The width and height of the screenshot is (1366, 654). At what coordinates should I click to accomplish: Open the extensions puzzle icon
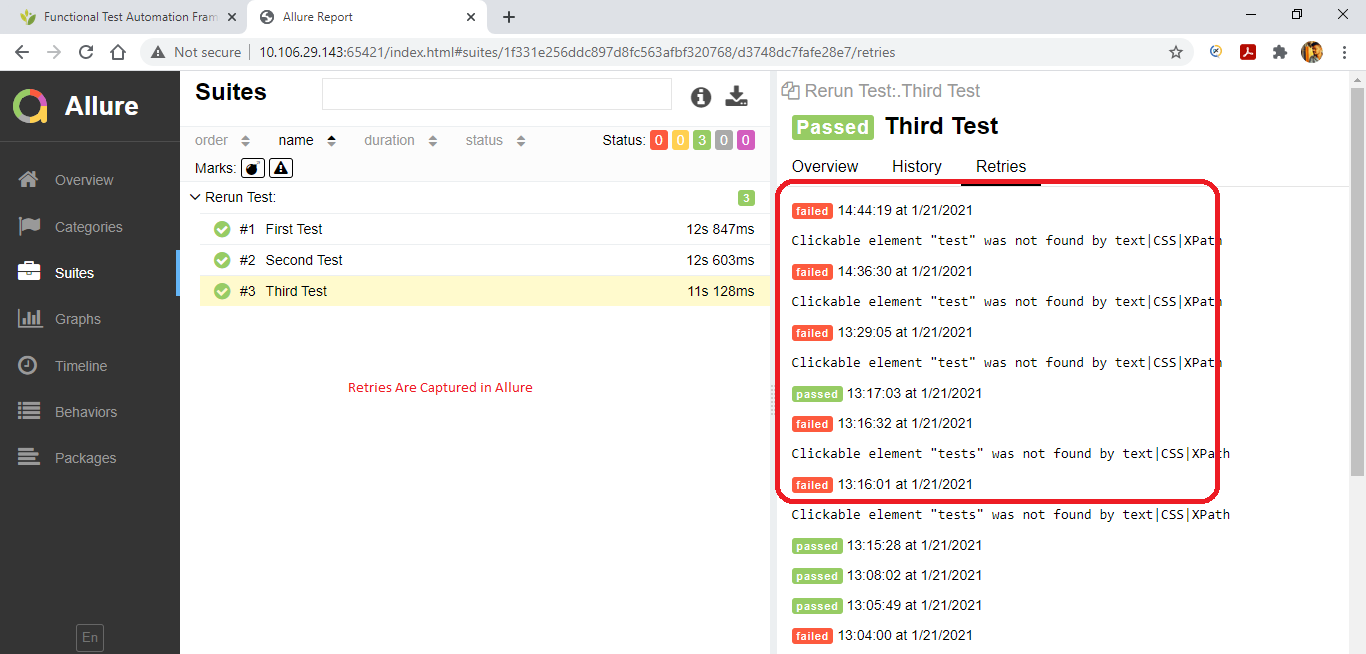1280,52
